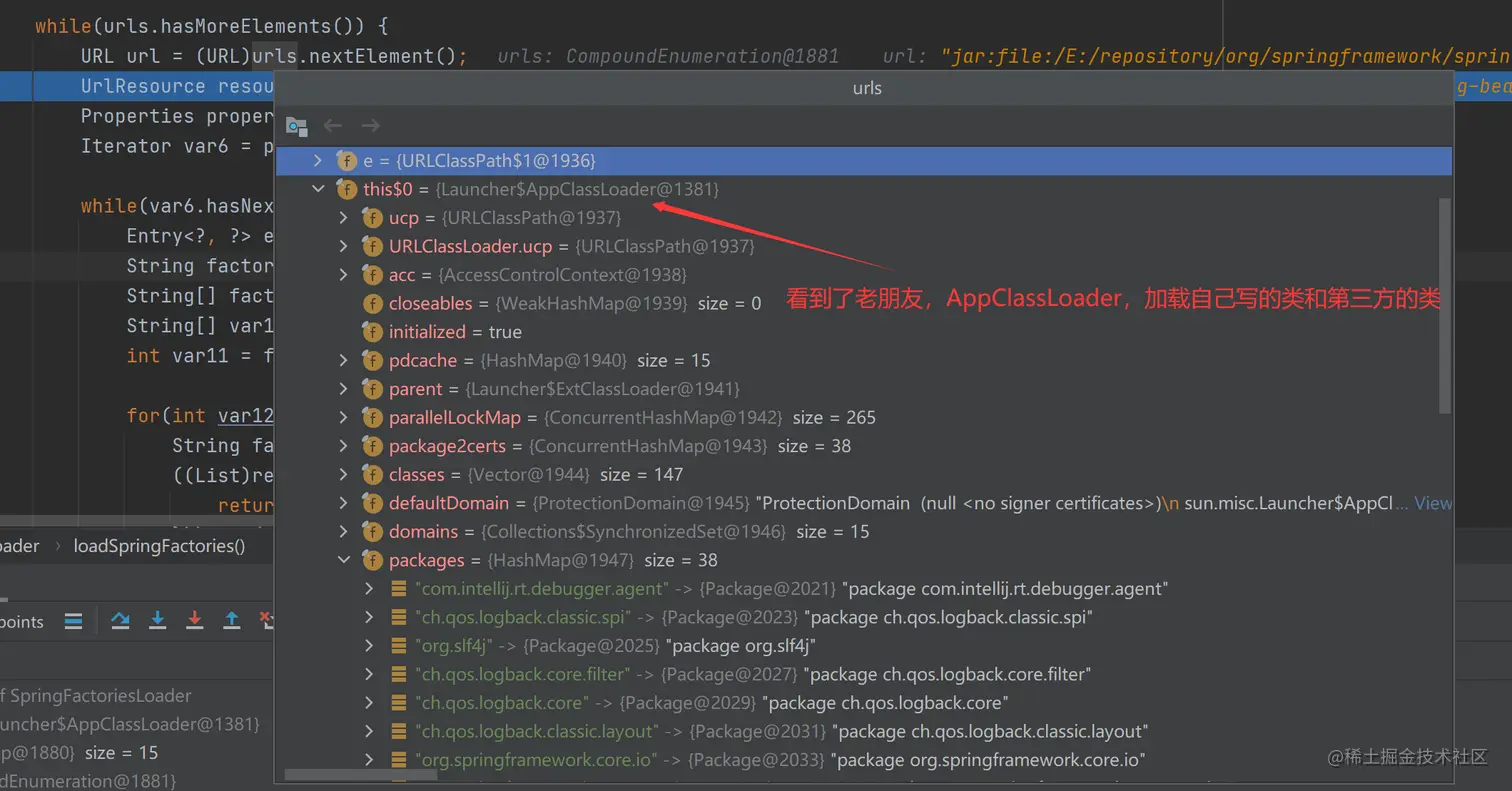
Task: Collapse the this$0 AppClassLoader node
Action: (x=318, y=189)
